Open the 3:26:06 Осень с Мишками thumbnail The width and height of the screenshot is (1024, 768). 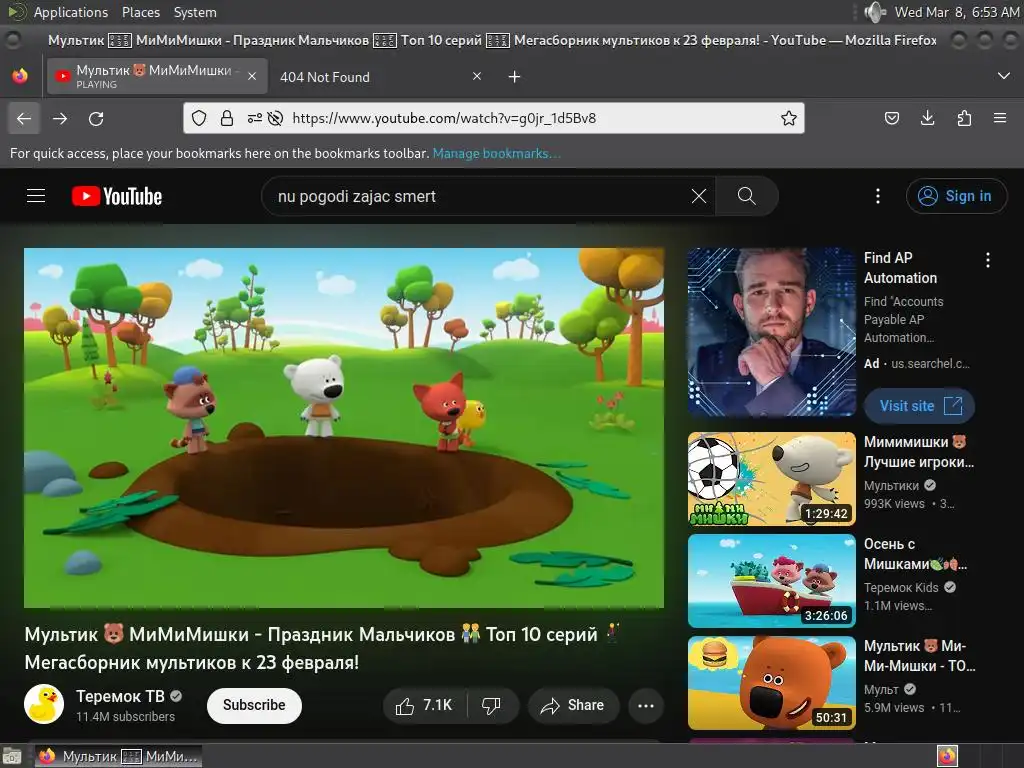pos(771,581)
